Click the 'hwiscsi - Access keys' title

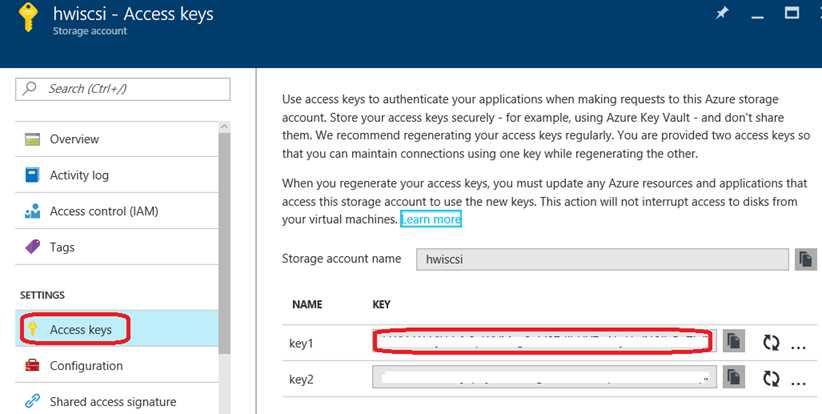[133, 14]
